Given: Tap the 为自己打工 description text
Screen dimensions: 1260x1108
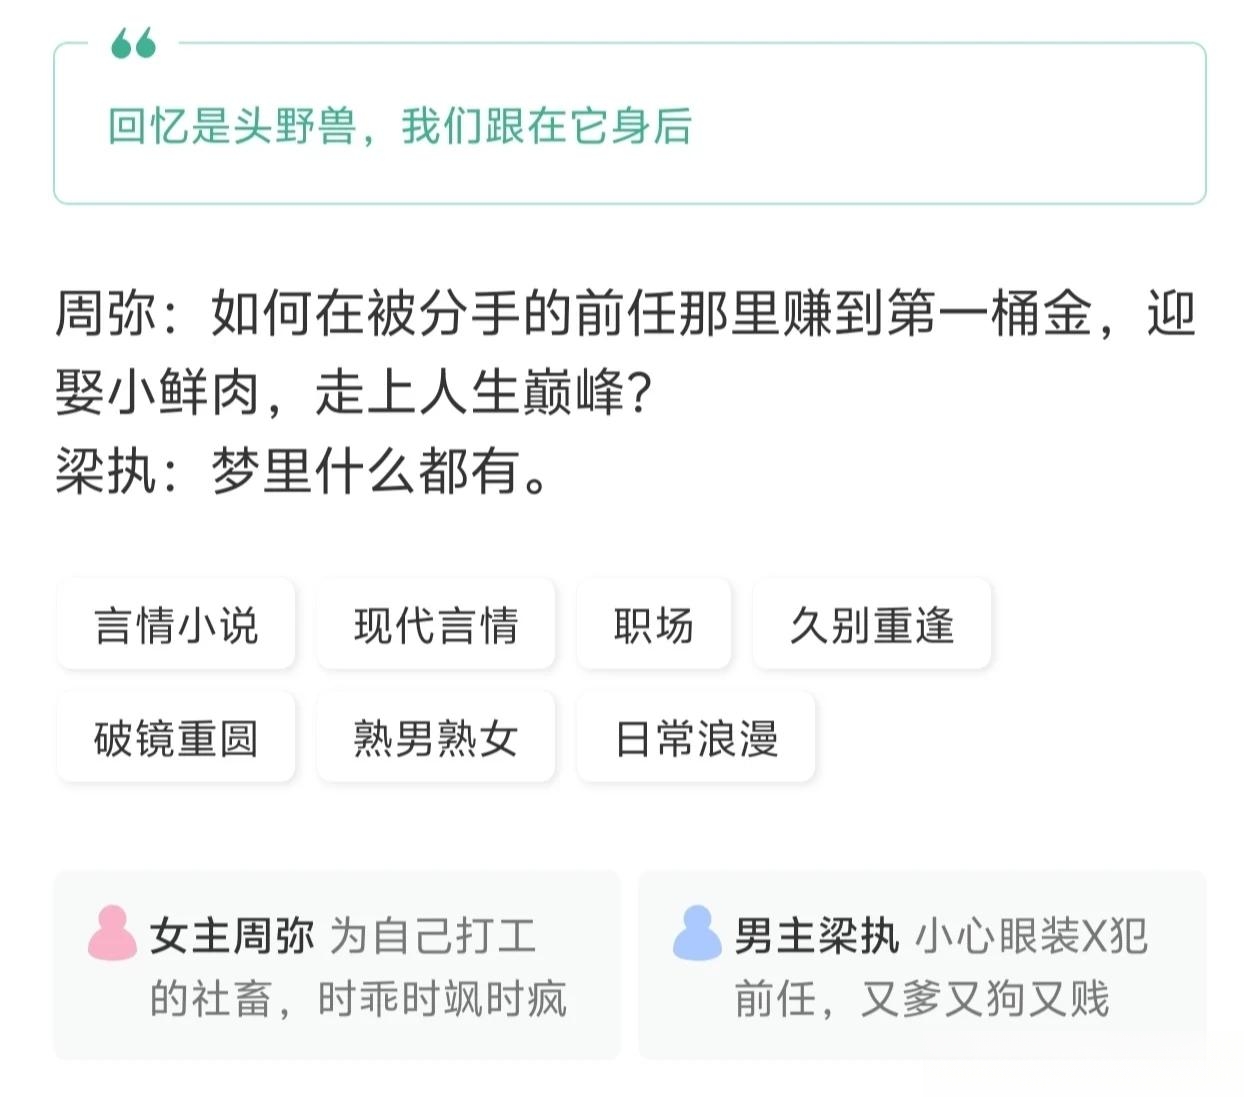Looking at the screenshot, I should pos(433,936).
